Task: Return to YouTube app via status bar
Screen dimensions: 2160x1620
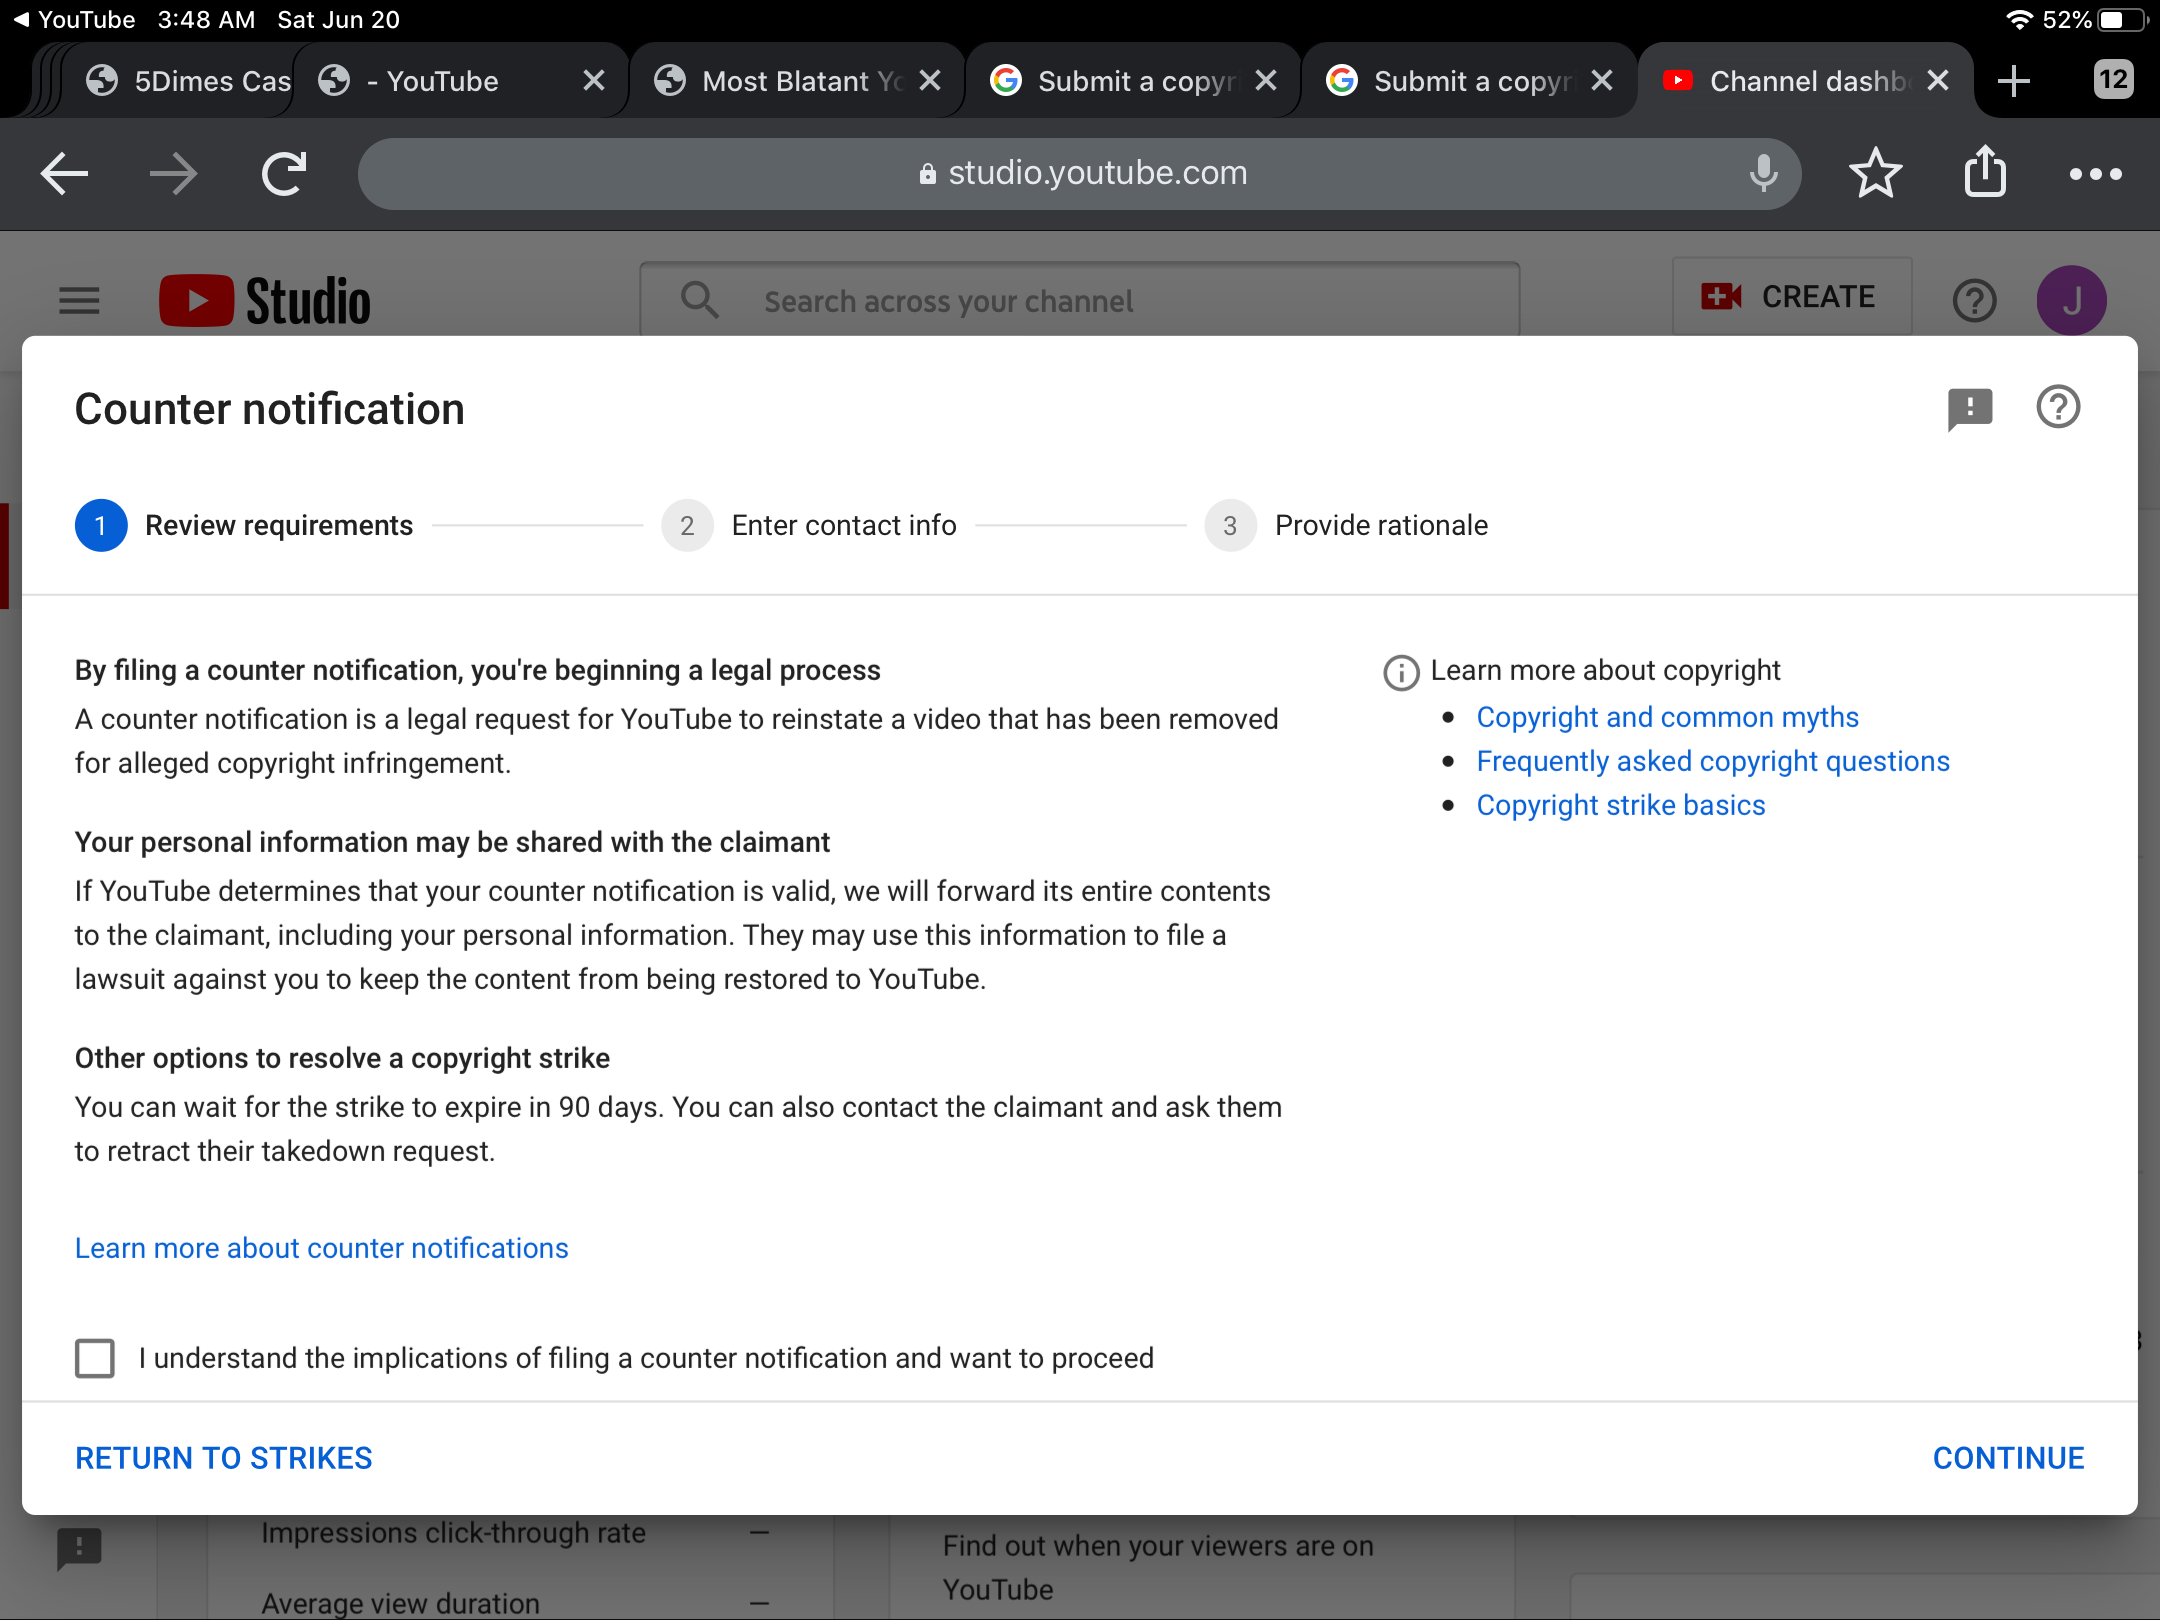Action: (74, 20)
